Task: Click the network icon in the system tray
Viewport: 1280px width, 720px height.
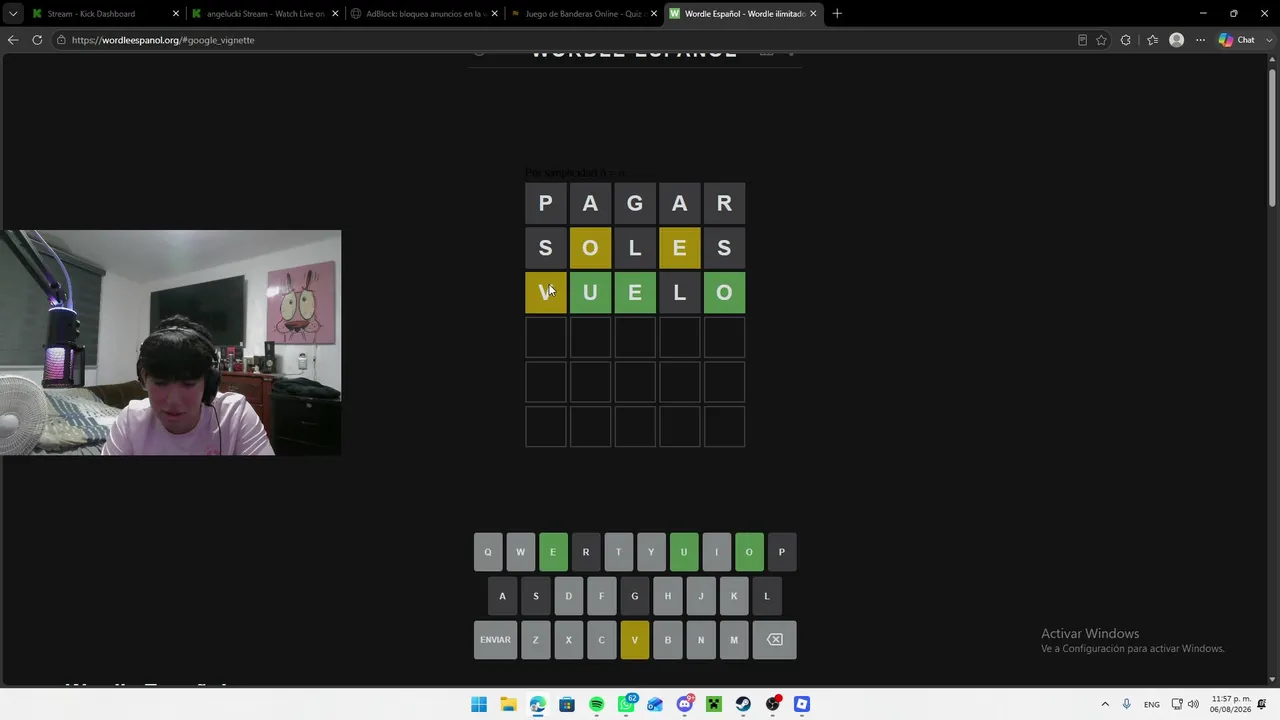Action: click(x=1177, y=704)
